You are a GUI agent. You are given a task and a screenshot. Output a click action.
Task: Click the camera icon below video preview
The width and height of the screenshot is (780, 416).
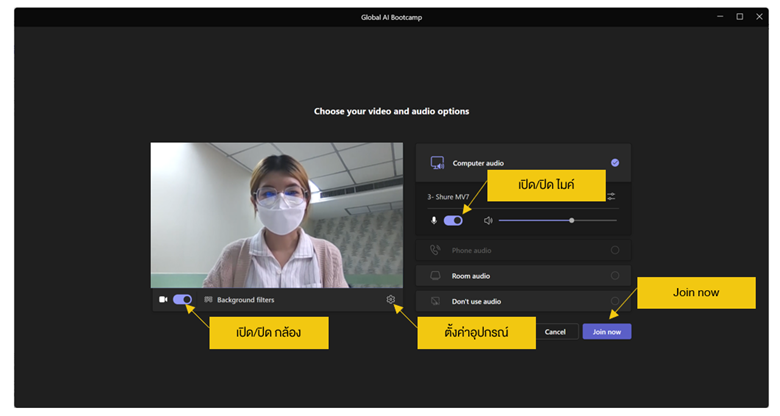coord(163,299)
